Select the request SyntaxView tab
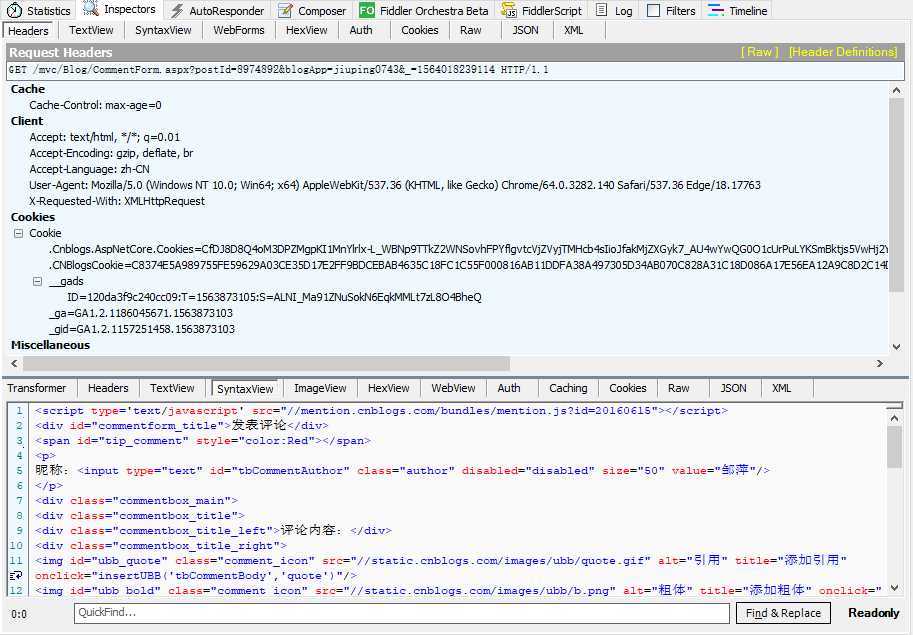This screenshot has width=913, height=635. 163,30
